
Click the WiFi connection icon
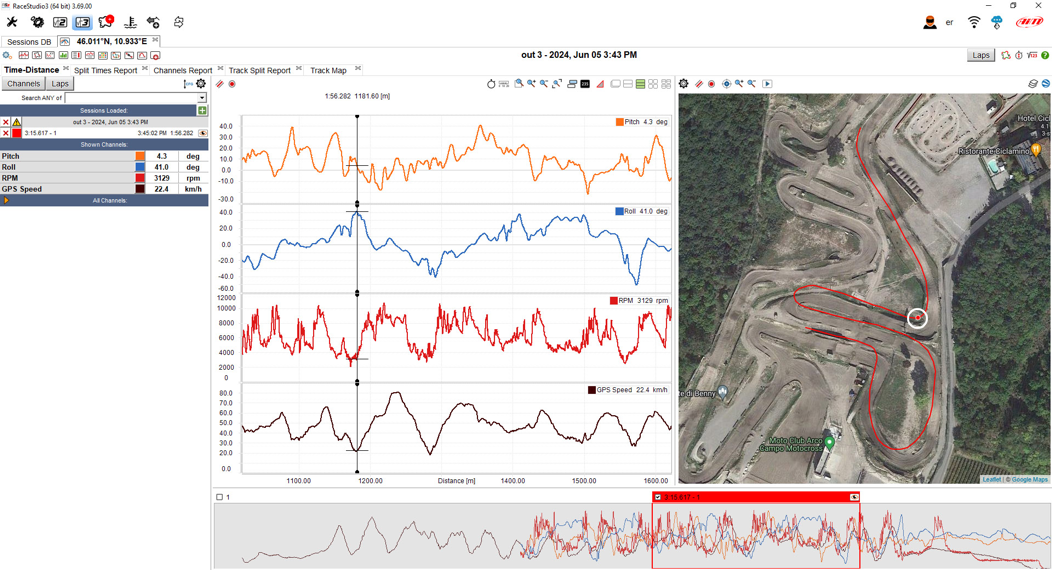click(974, 22)
